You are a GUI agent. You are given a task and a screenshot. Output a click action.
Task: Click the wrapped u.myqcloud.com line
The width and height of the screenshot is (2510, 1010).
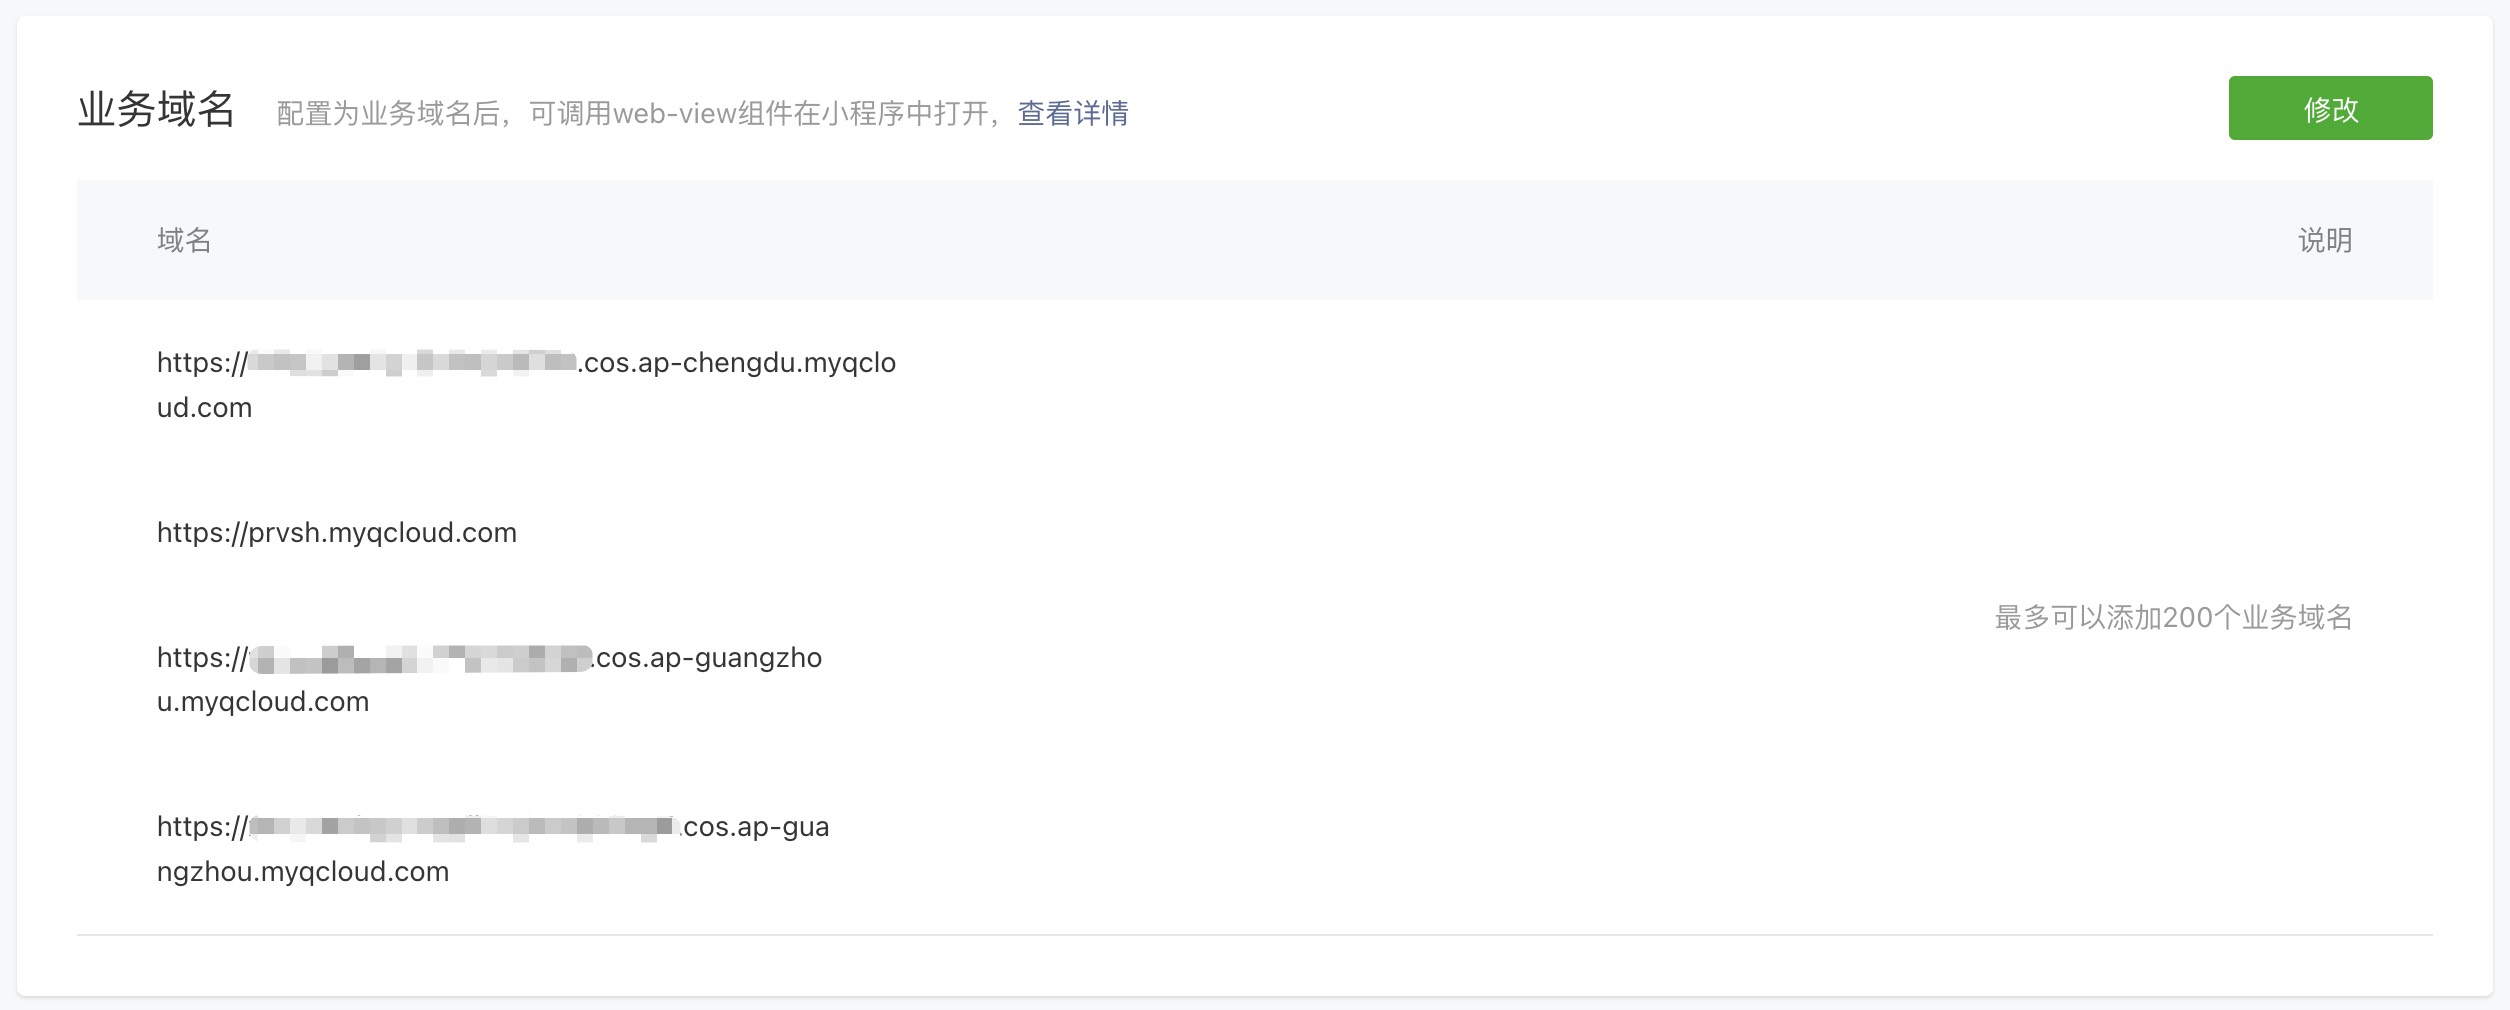[x=263, y=701]
